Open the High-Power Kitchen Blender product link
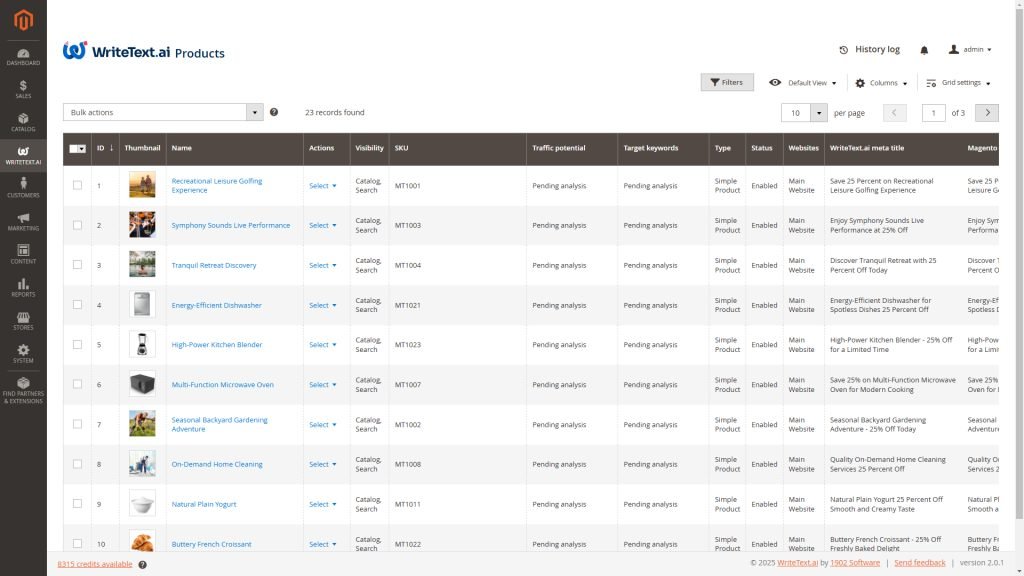Screen dimensions: 1024x576 (x=216, y=344)
